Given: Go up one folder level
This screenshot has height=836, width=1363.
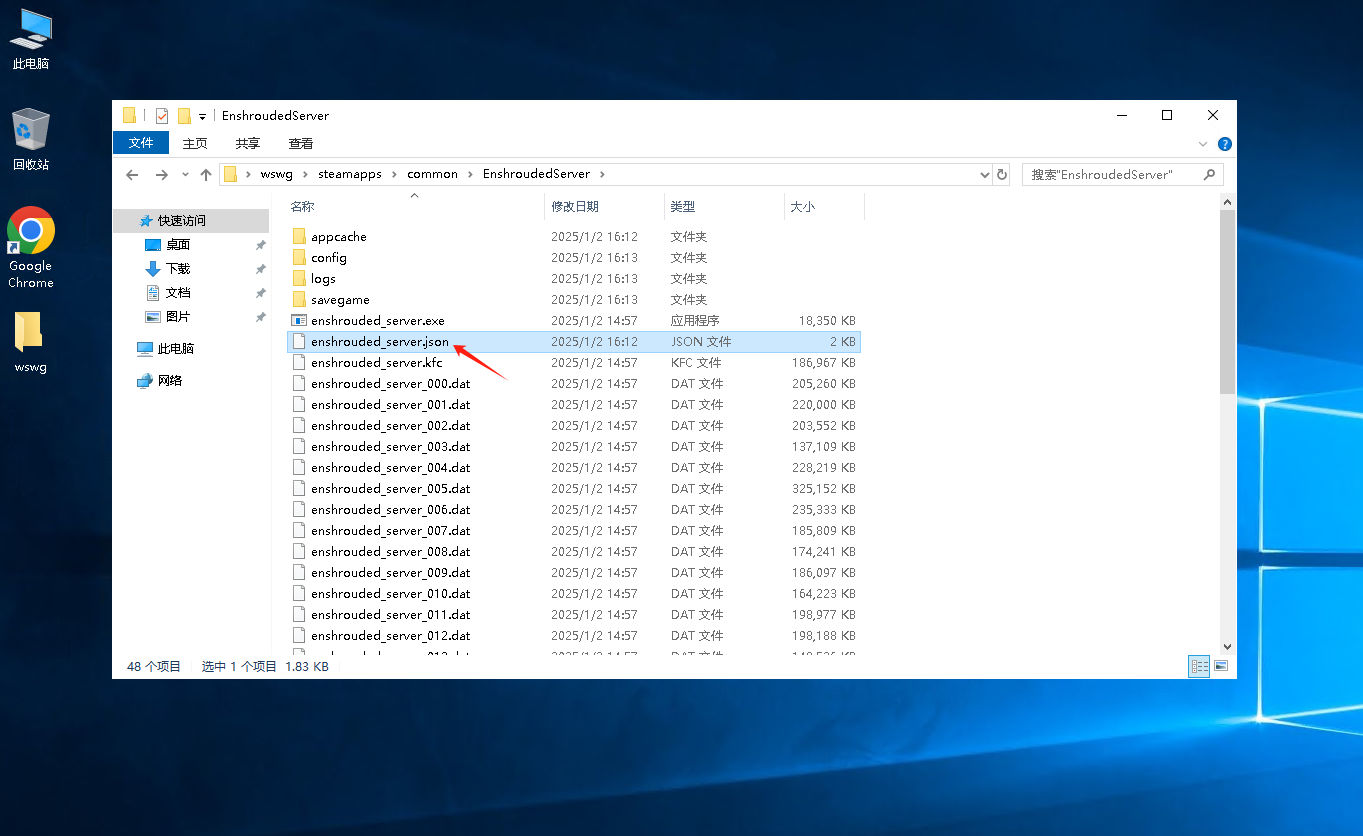Looking at the screenshot, I should (206, 174).
